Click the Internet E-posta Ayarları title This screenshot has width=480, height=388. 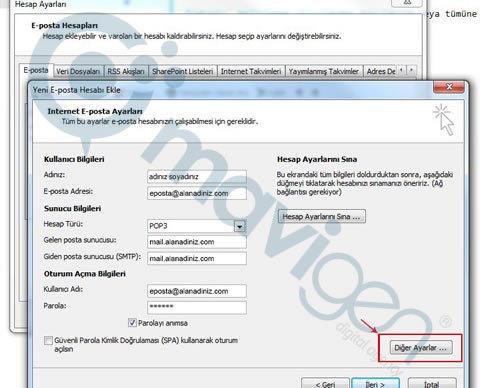[x=95, y=111]
